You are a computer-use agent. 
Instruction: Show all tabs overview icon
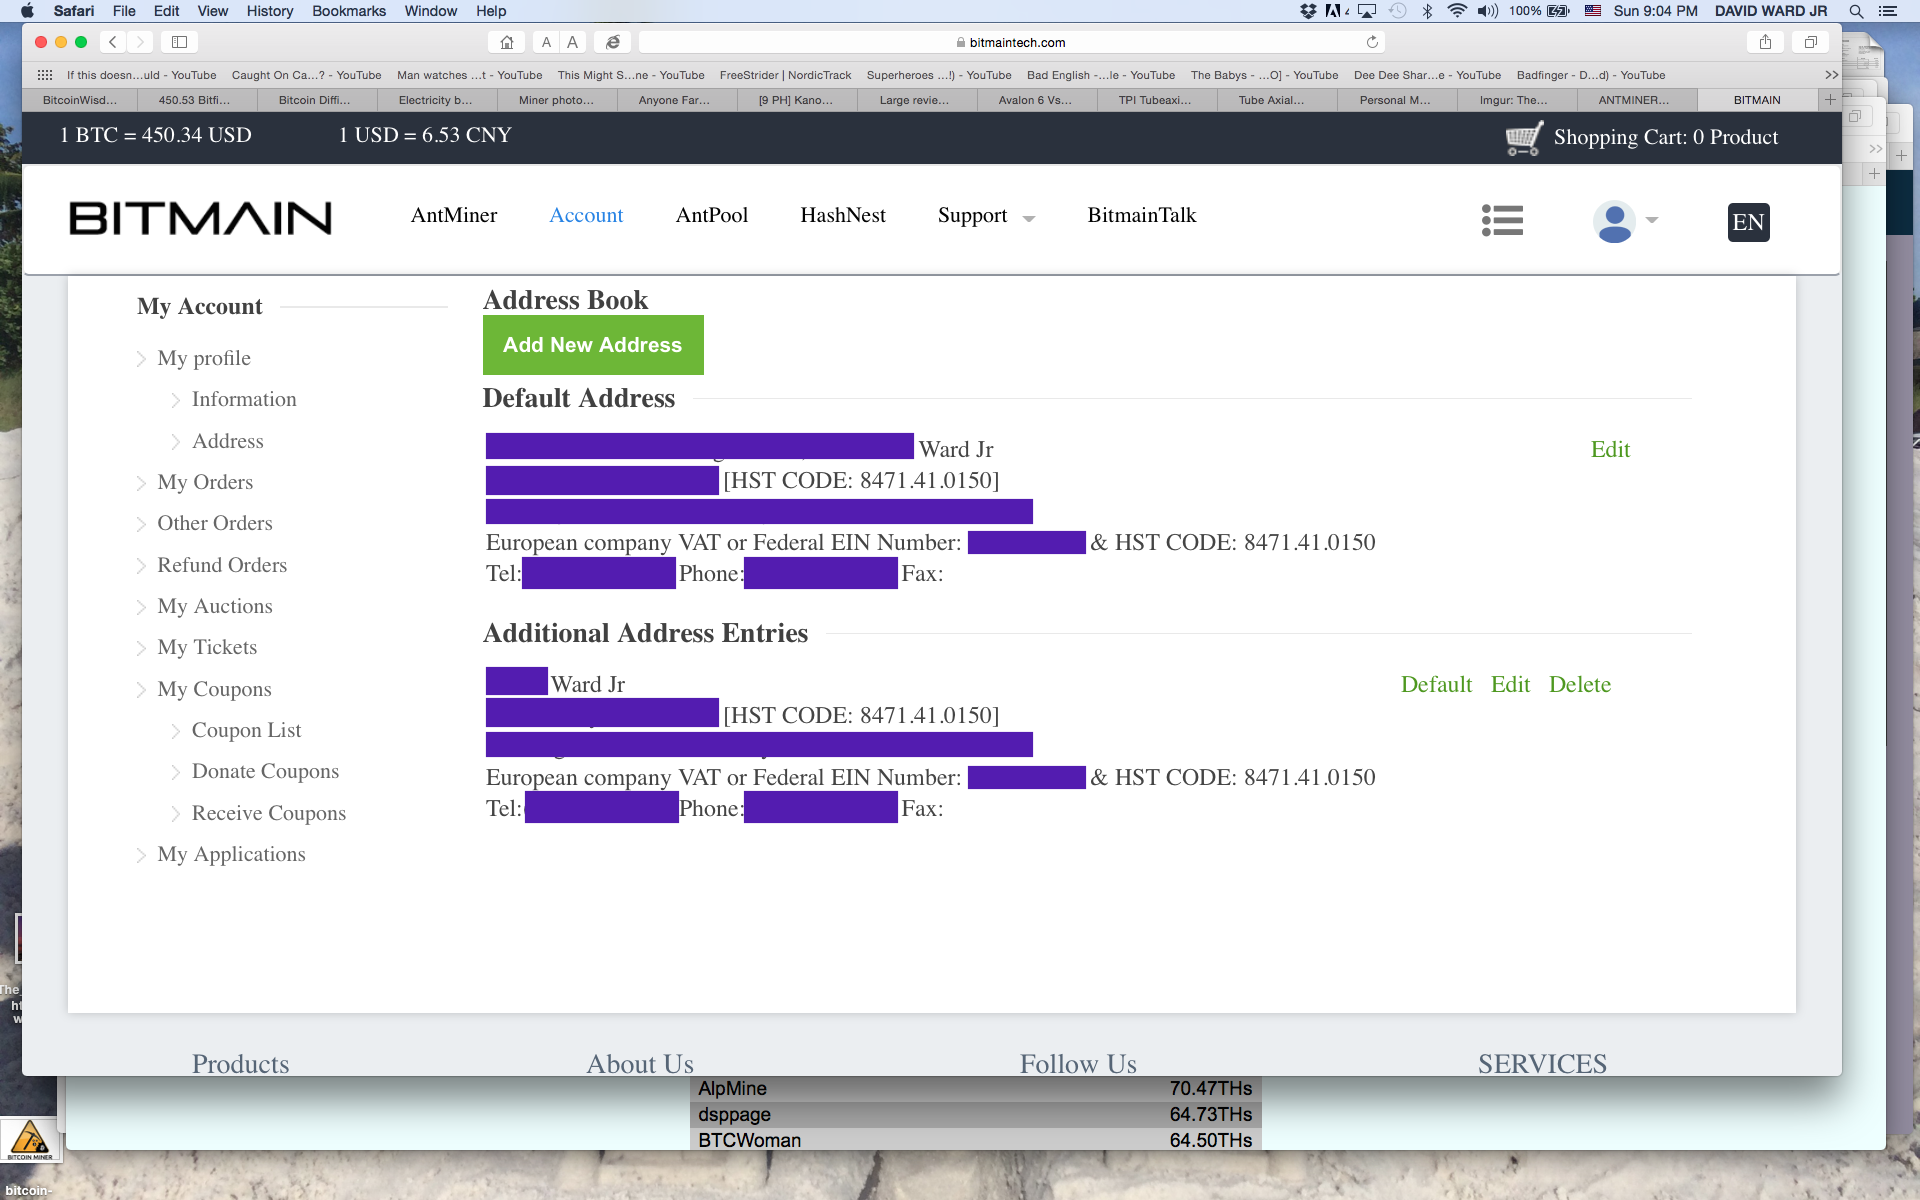1810,42
